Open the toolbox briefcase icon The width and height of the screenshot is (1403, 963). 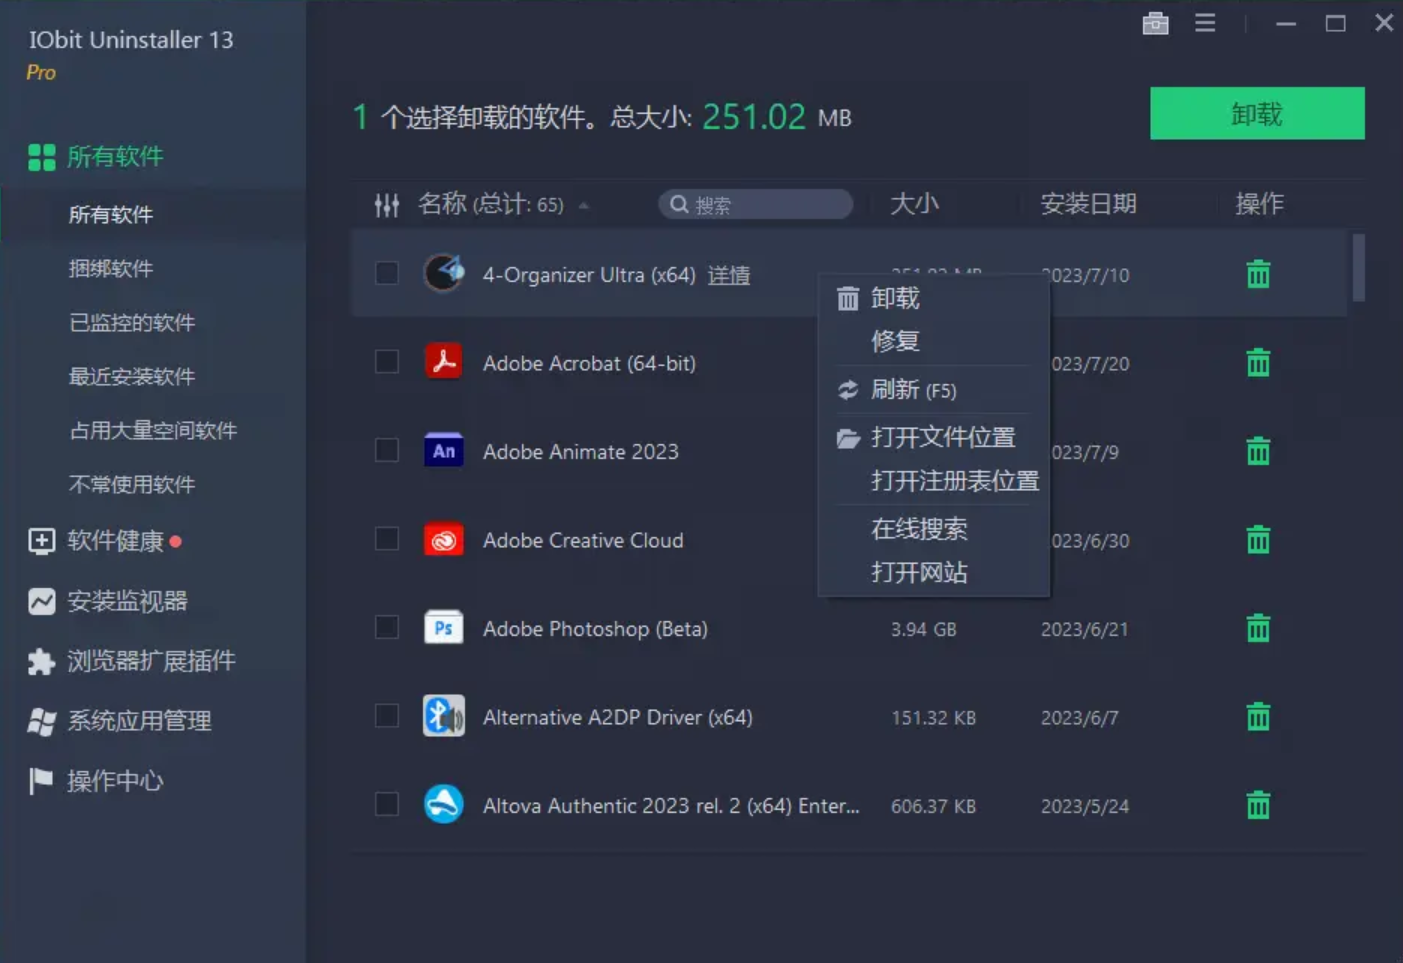(x=1155, y=23)
